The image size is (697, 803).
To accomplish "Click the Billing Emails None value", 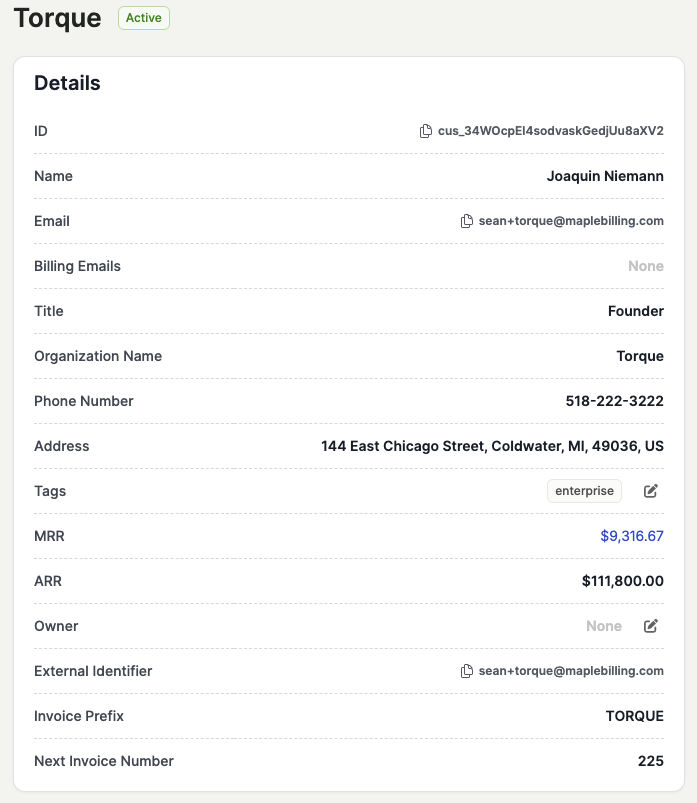I will [646, 266].
